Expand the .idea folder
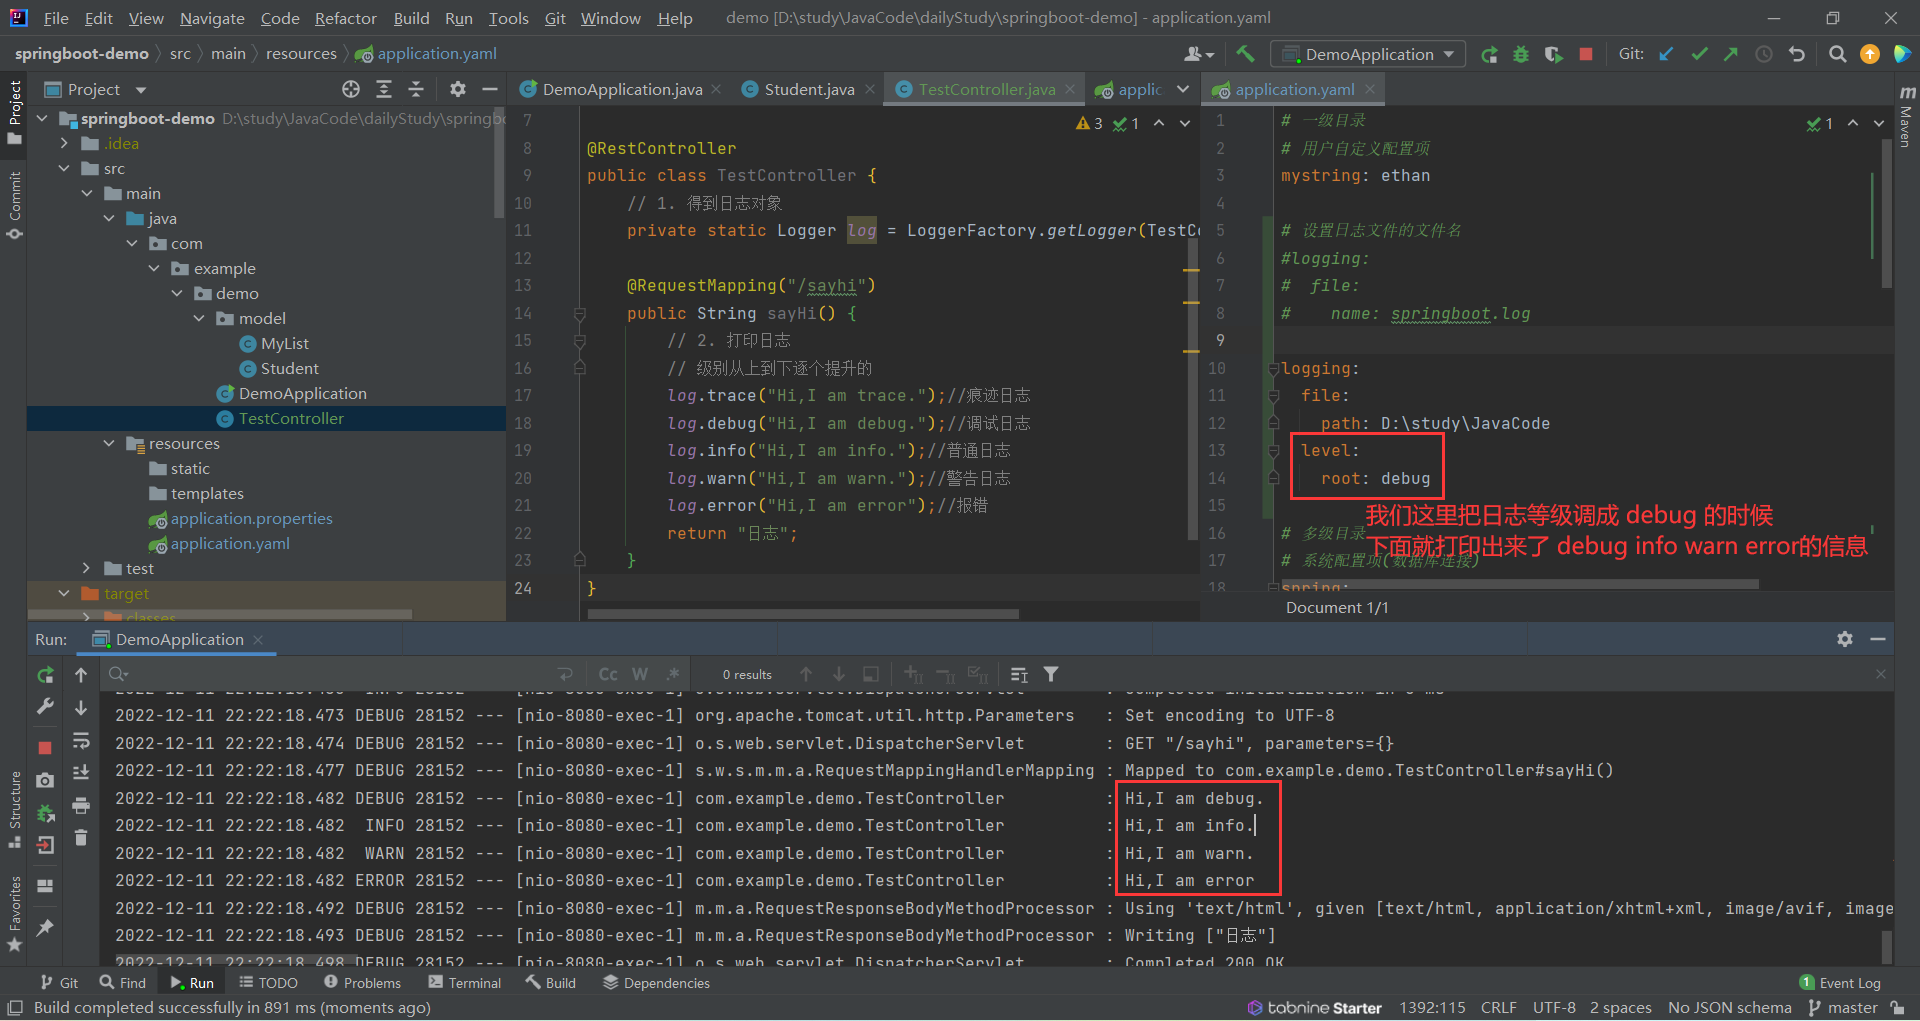The height and width of the screenshot is (1021, 1920). tap(65, 143)
